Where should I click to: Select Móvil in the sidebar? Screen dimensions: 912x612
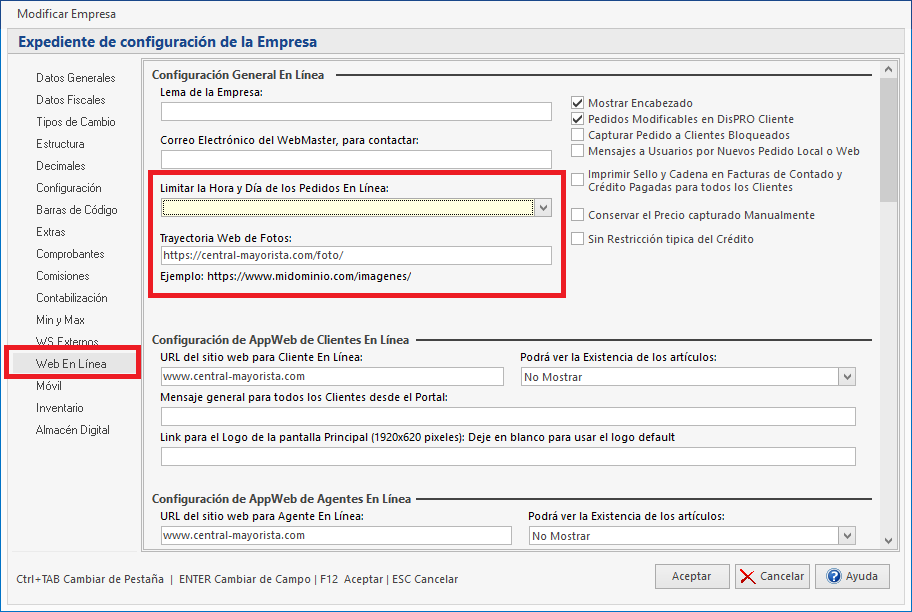[49, 386]
